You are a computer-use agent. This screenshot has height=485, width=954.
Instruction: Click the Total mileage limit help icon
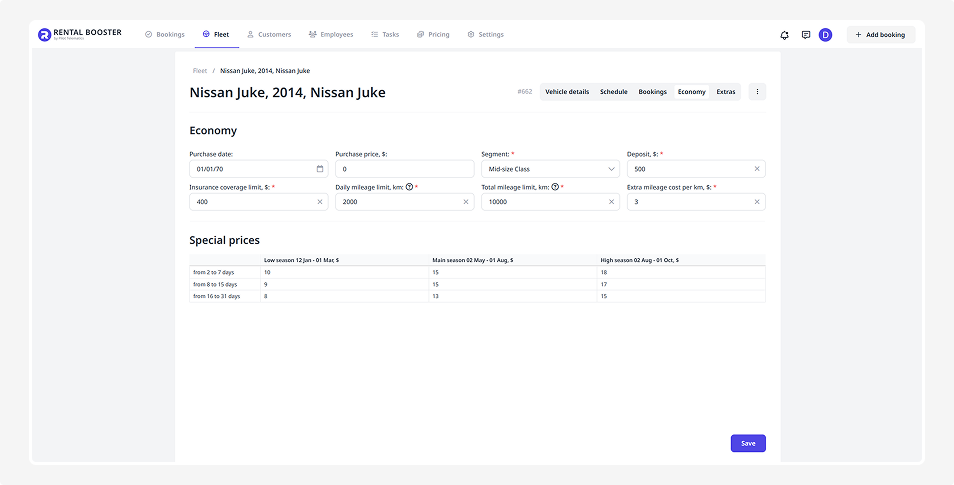point(555,187)
